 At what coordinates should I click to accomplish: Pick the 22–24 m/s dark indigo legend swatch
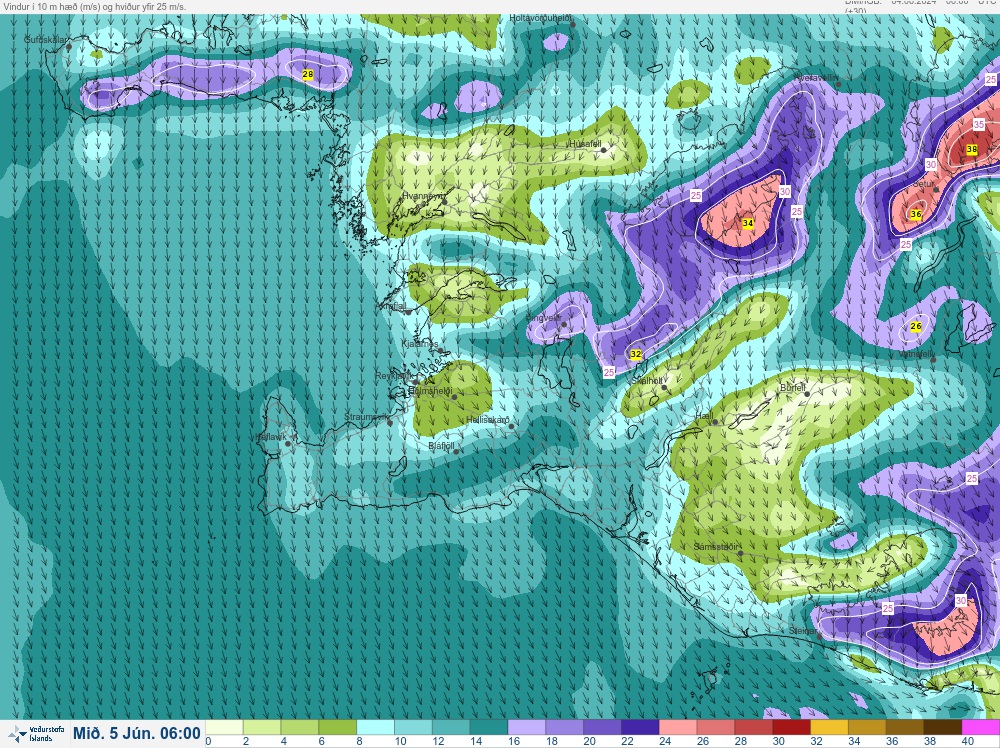pyautogui.click(x=640, y=728)
